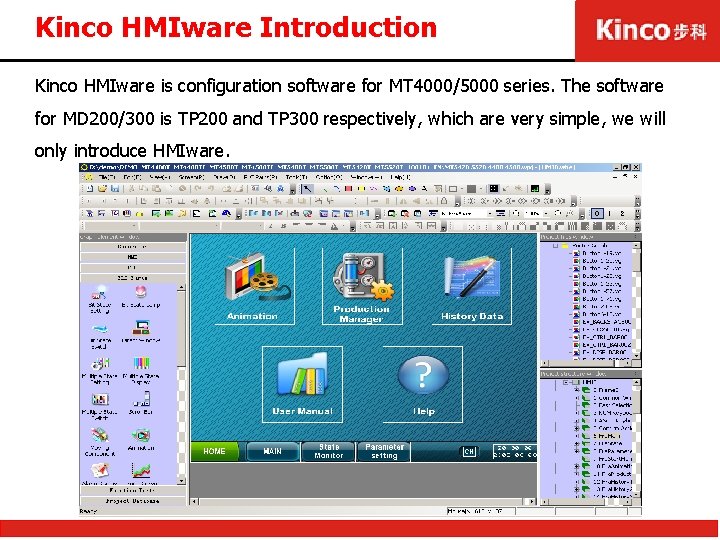
Task: Switch component state to 1
Action: [x=610, y=214]
